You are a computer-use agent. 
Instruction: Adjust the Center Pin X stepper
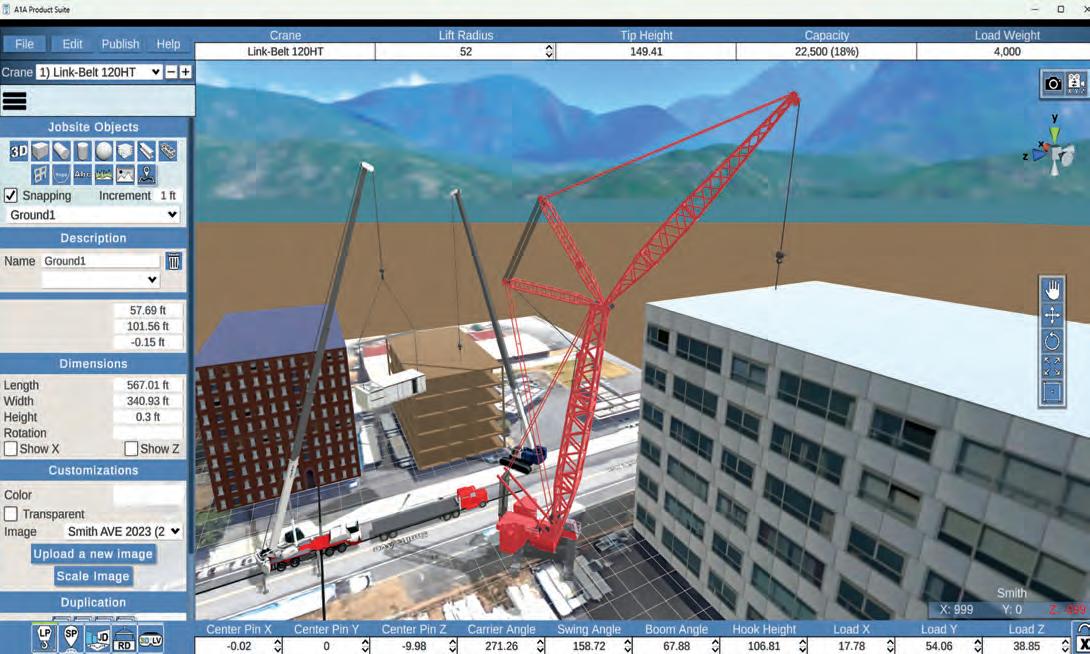tap(278, 646)
